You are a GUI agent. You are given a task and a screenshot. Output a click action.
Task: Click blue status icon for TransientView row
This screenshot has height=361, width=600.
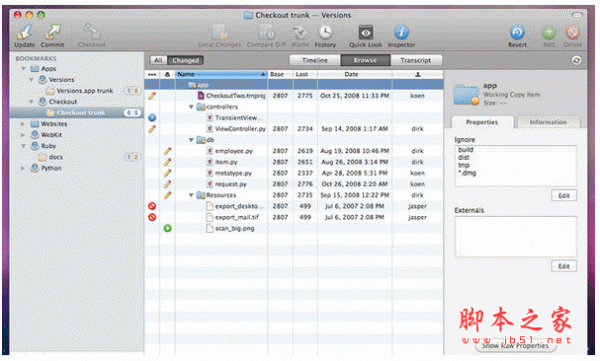pyautogui.click(x=152, y=118)
